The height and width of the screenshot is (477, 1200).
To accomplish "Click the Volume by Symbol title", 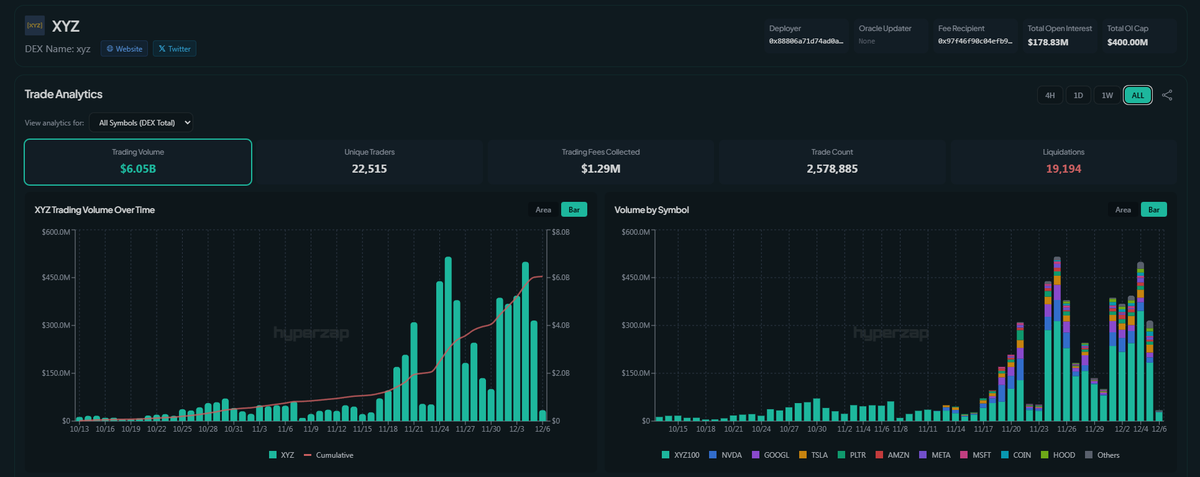I will (x=651, y=210).
